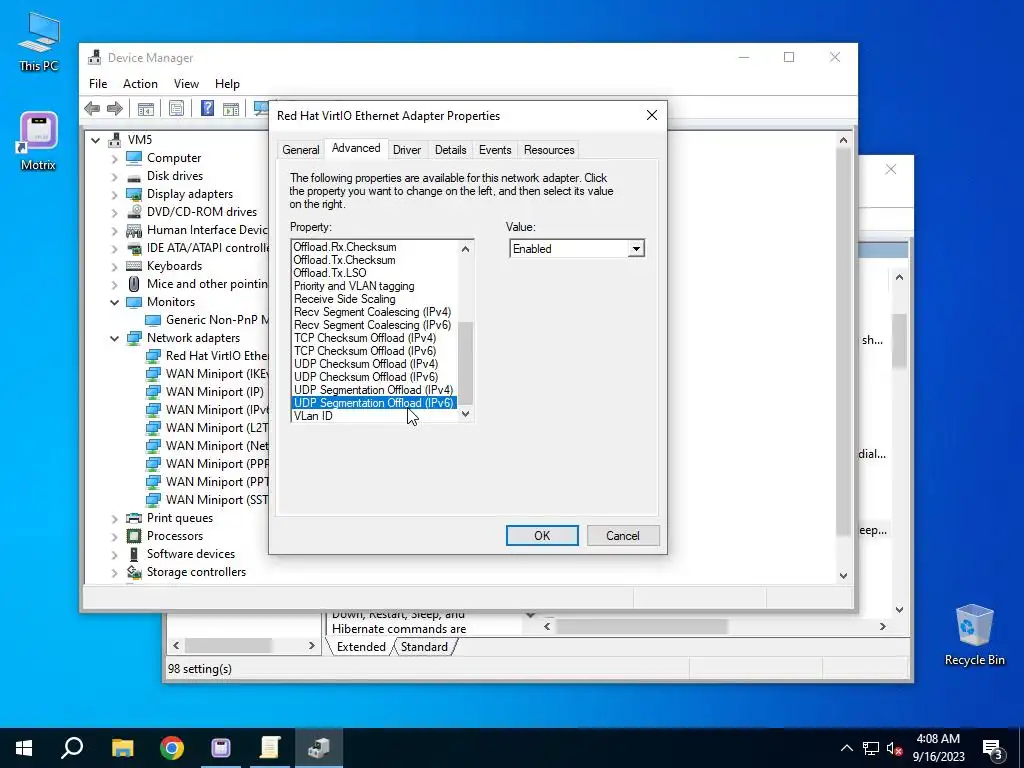This screenshot has height=768, width=1024.
Task: Open the File menu in Device Manager
Action: pyautogui.click(x=98, y=84)
